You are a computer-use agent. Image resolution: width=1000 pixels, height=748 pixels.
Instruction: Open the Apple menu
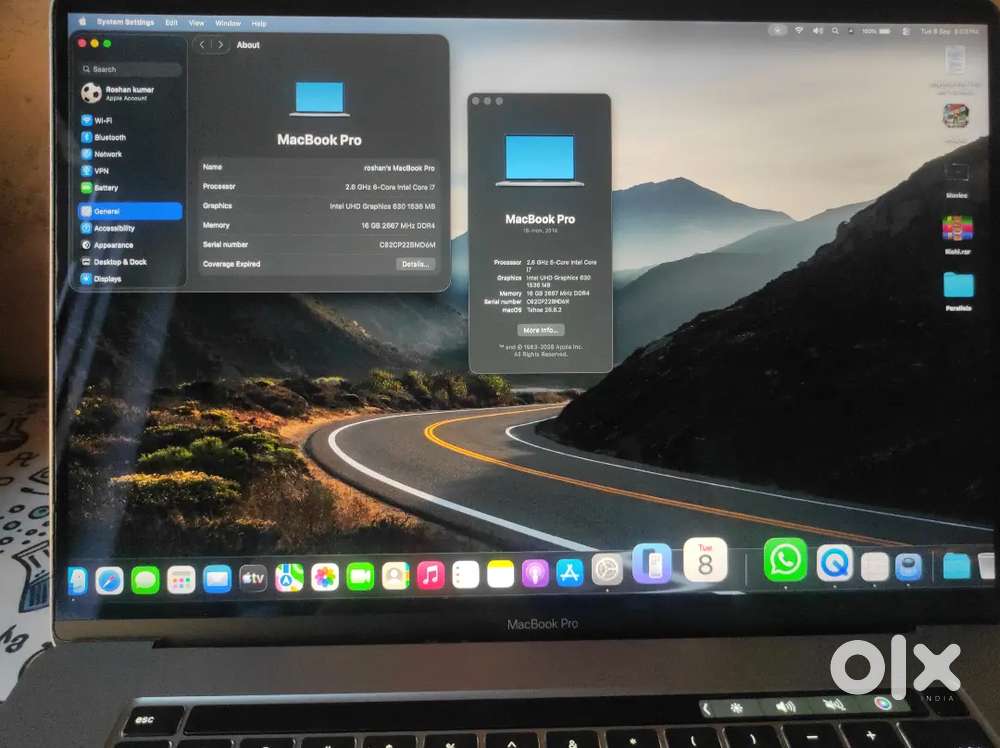click(82, 22)
